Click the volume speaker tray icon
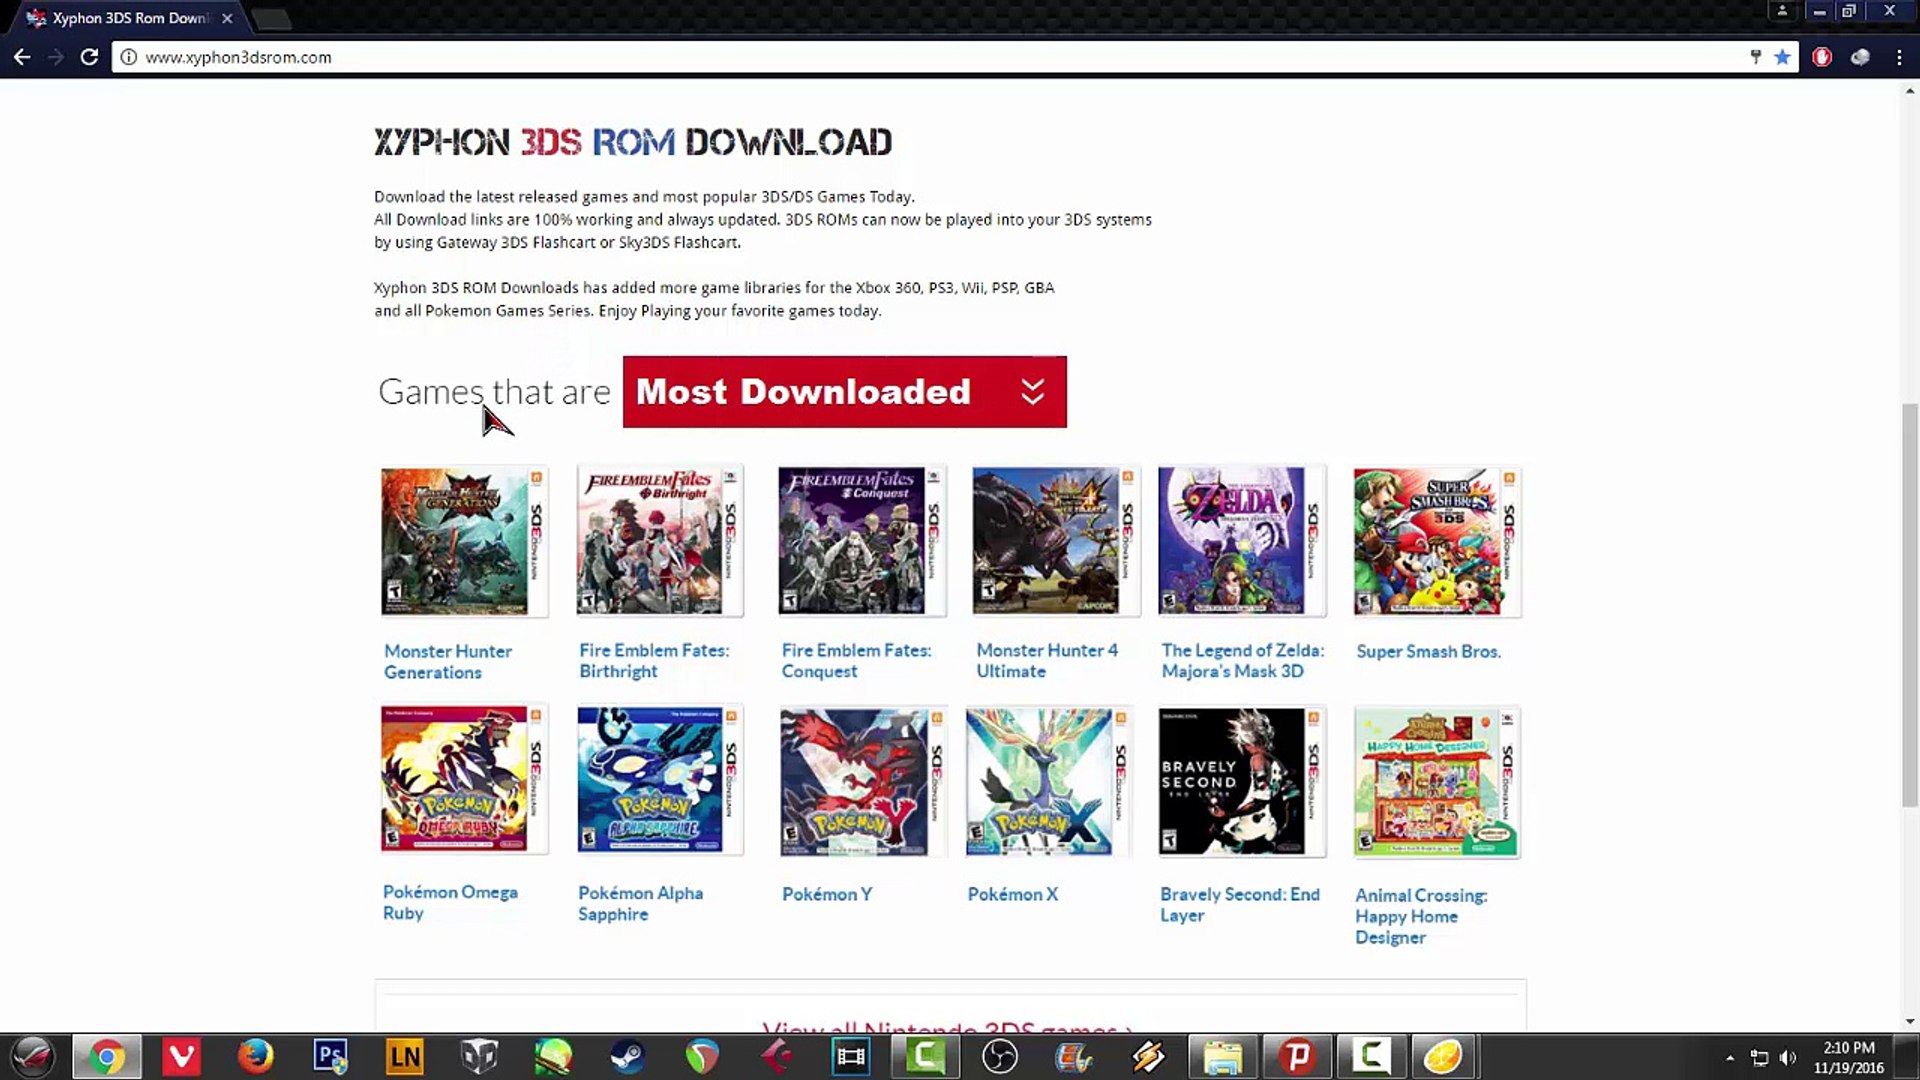 point(1788,1057)
